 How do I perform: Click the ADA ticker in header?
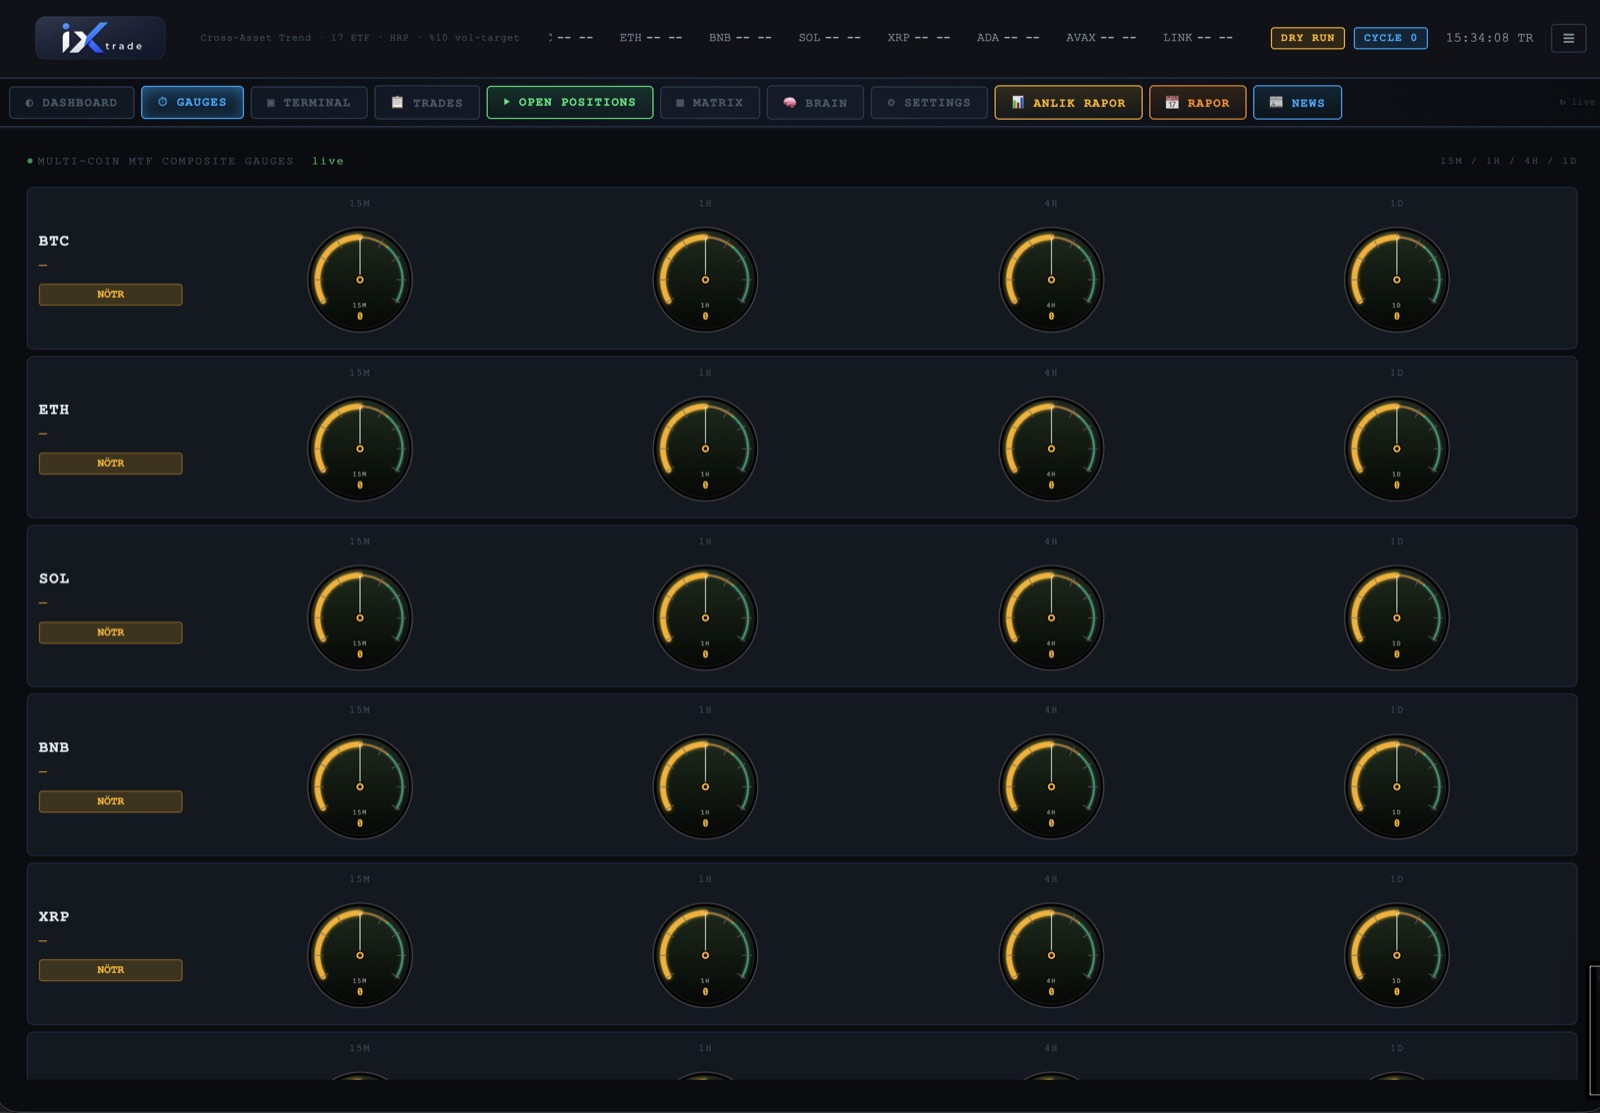1008,38
